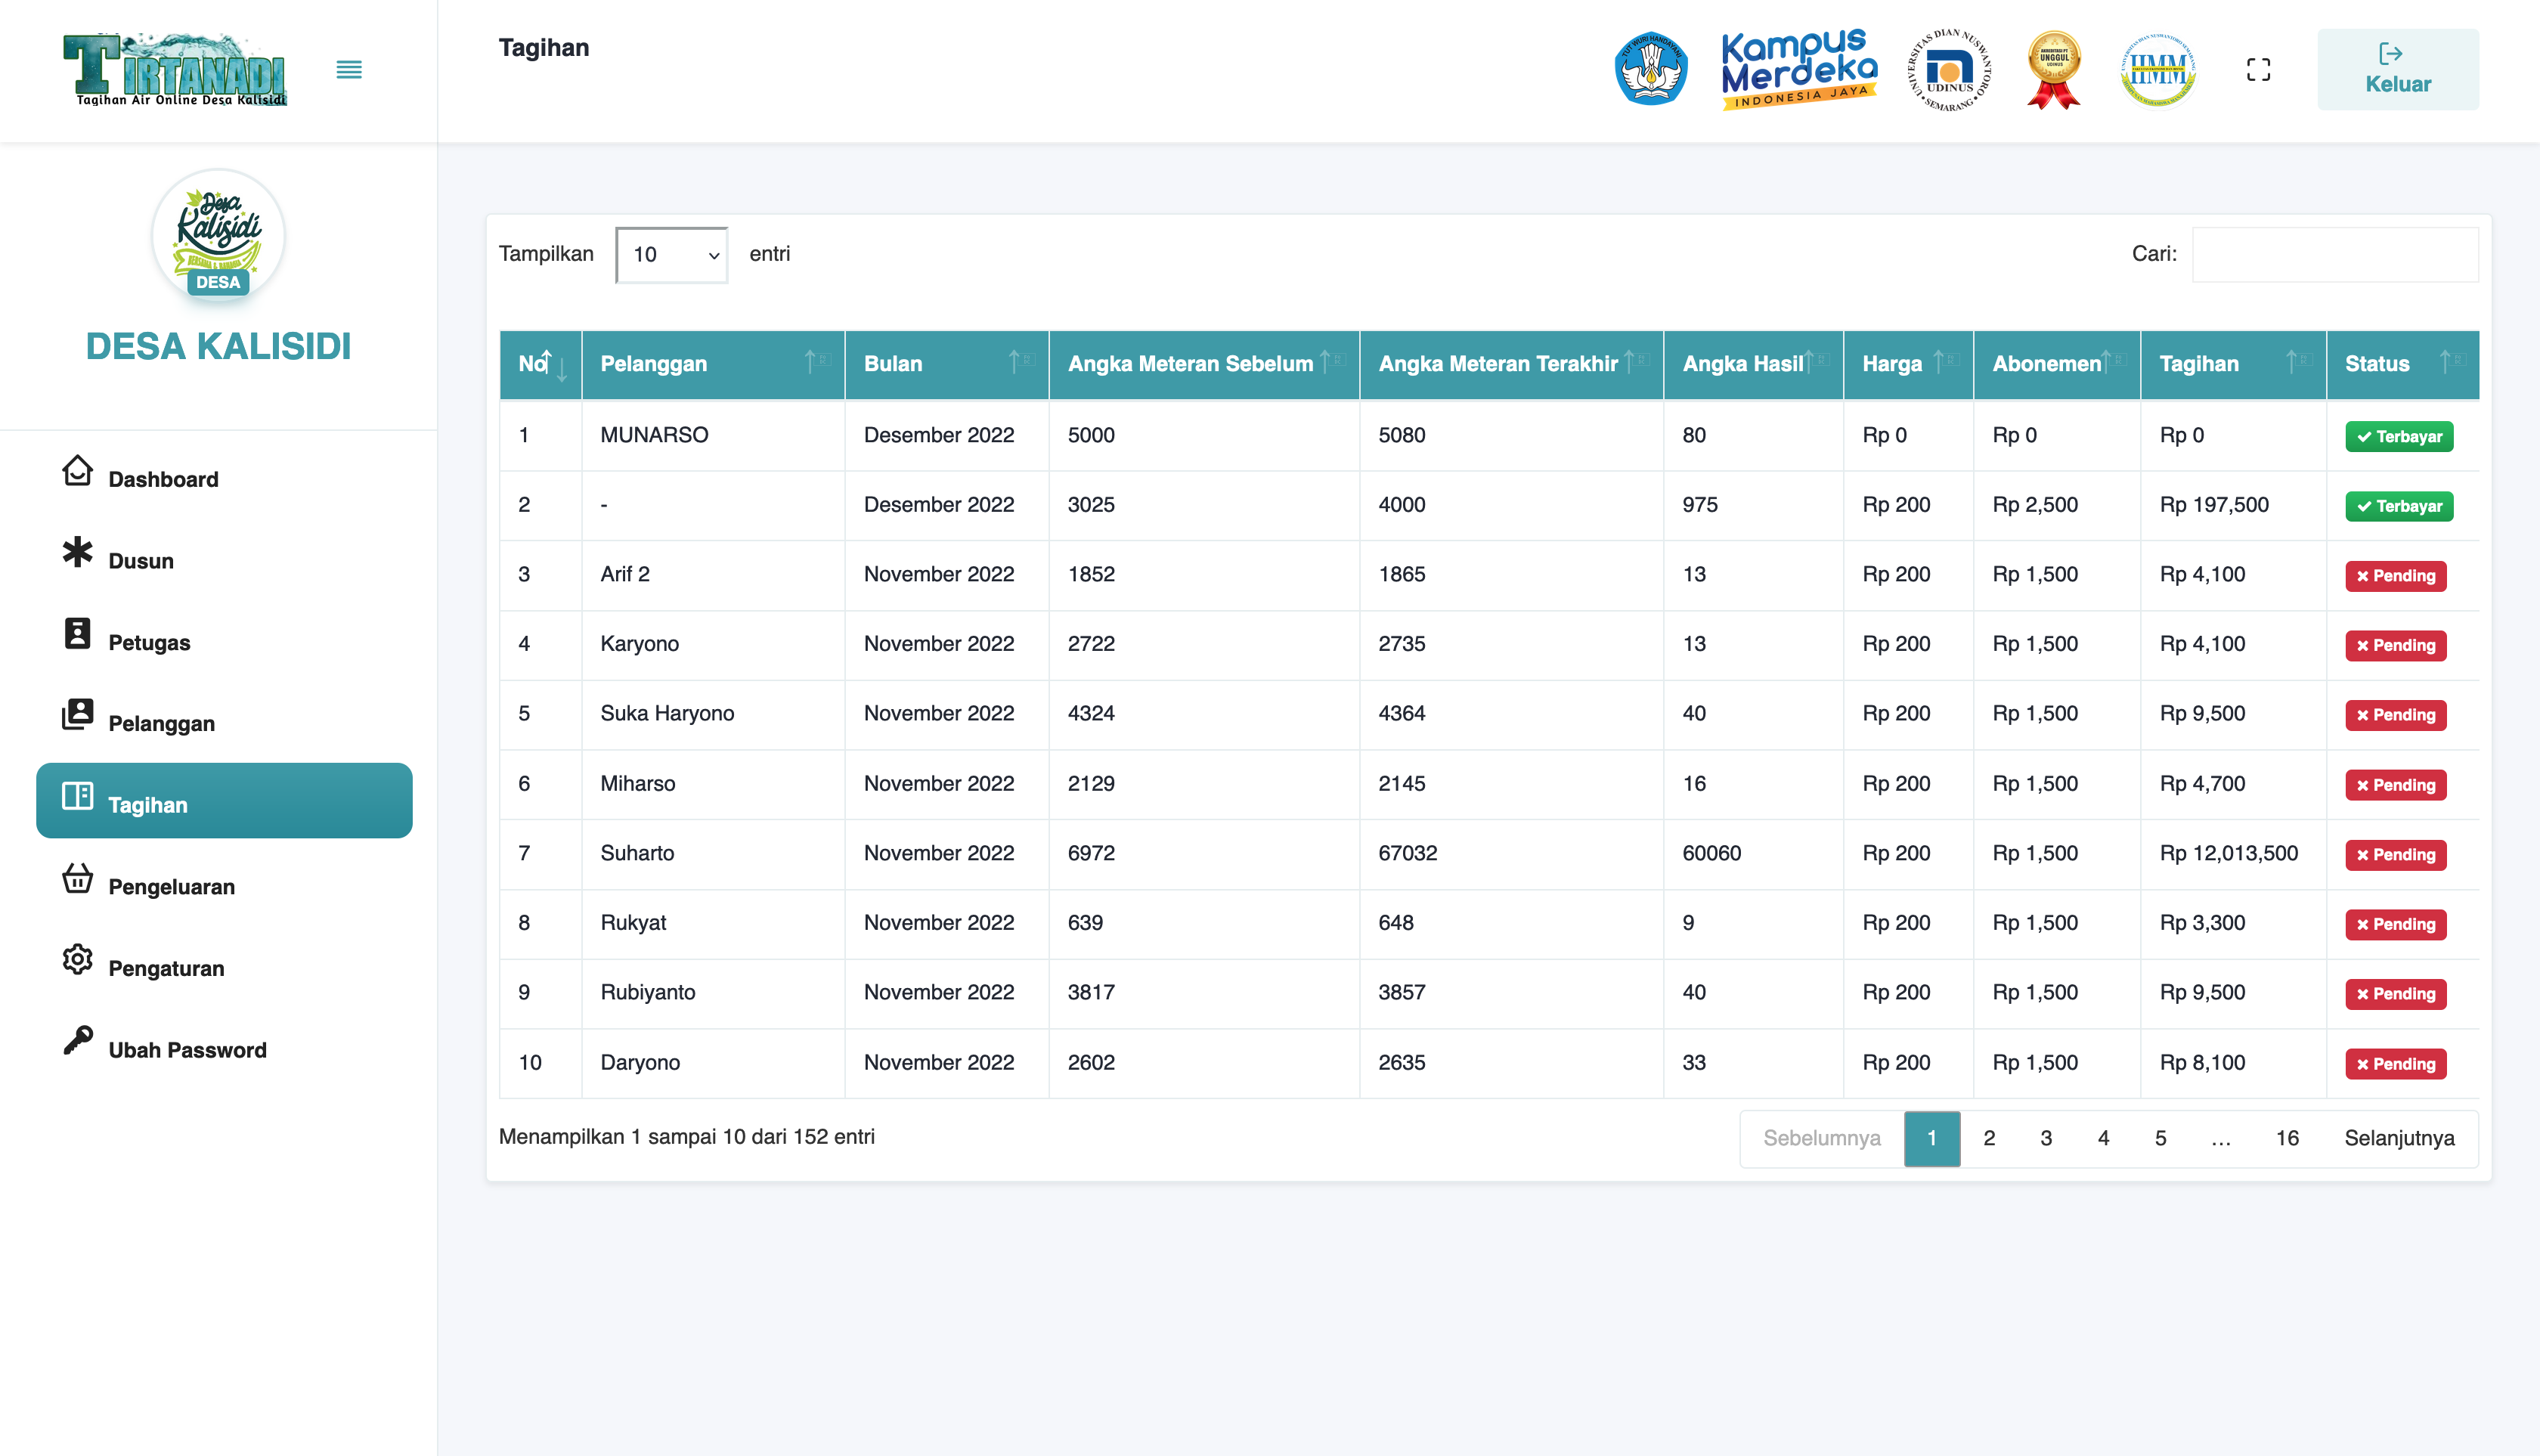Image resolution: width=2540 pixels, height=1456 pixels.
Task: Open the Dashboard menu item
Action: click(224, 474)
